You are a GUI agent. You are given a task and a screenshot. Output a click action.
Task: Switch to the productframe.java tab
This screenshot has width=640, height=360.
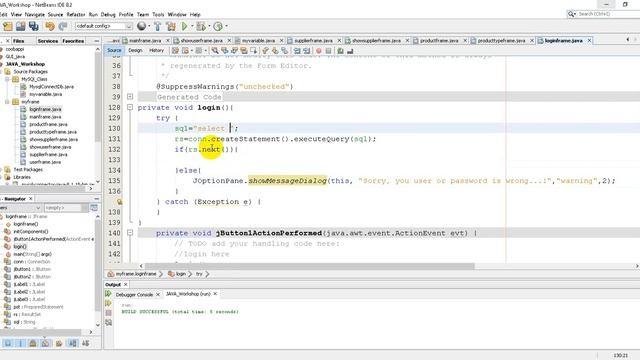coord(439,40)
